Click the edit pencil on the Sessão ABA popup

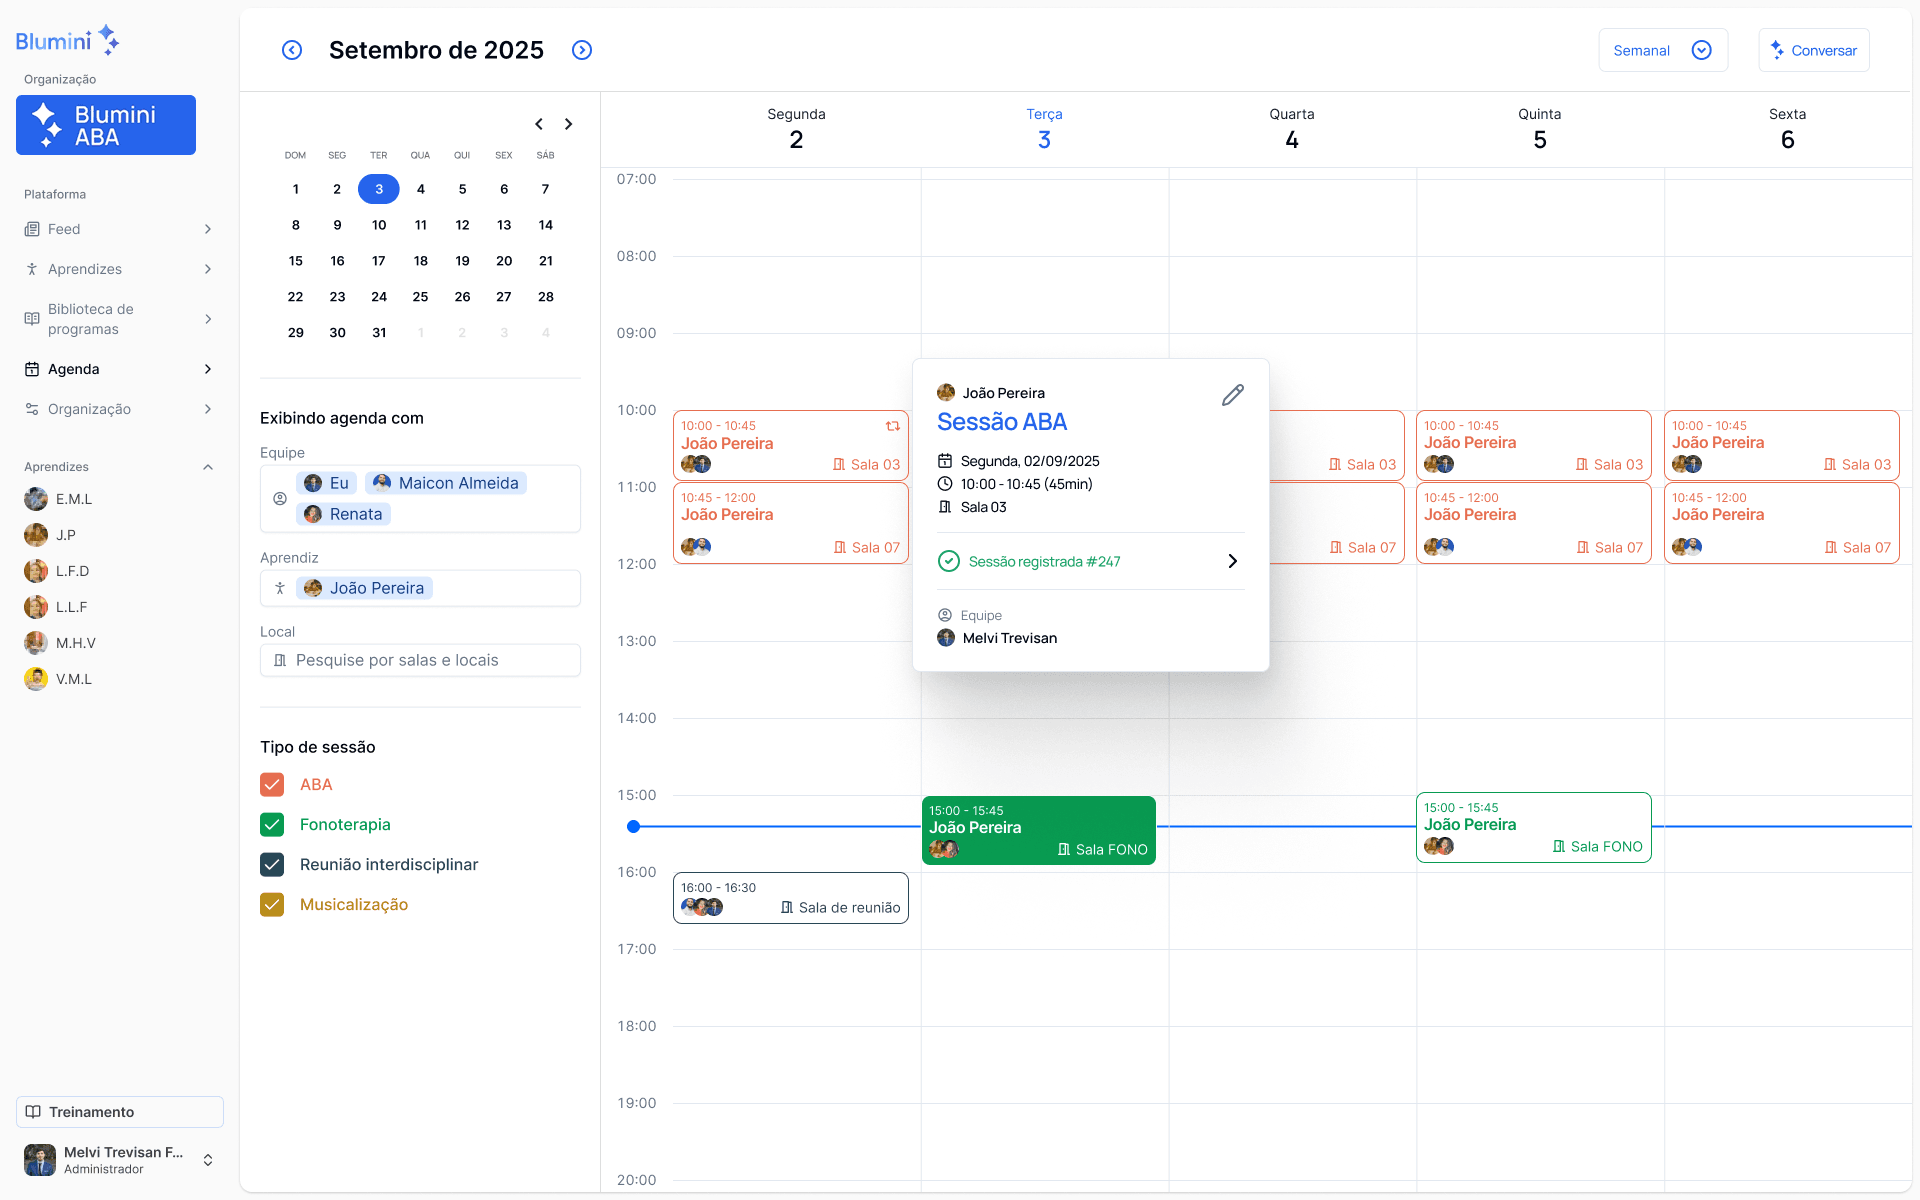click(1232, 394)
